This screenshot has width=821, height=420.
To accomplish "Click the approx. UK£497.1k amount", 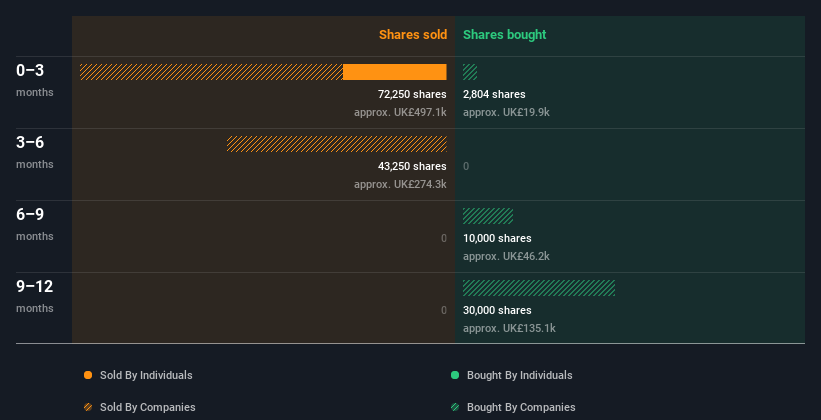I will (400, 112).
